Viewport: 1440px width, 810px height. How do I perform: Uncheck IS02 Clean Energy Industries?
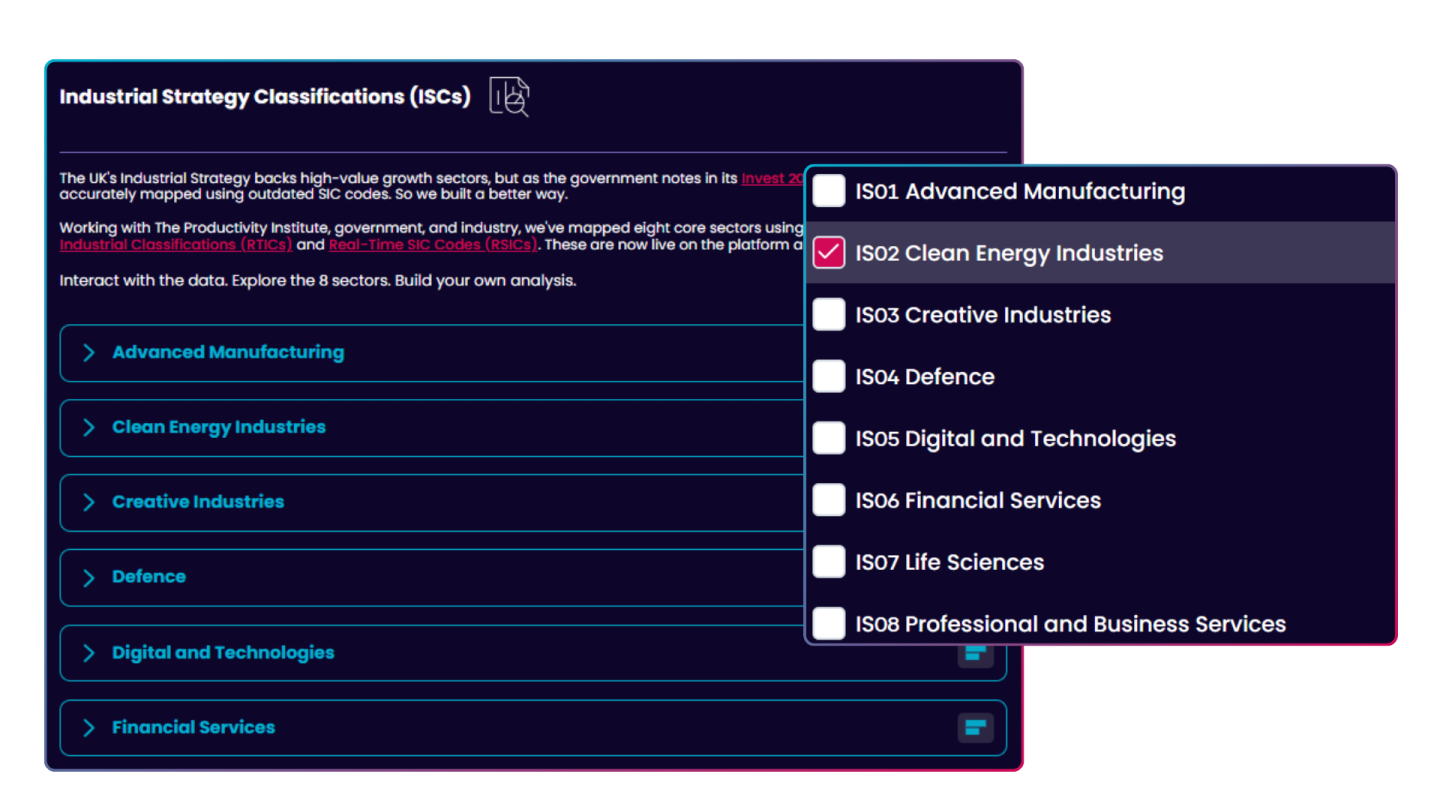pos(828,252)
